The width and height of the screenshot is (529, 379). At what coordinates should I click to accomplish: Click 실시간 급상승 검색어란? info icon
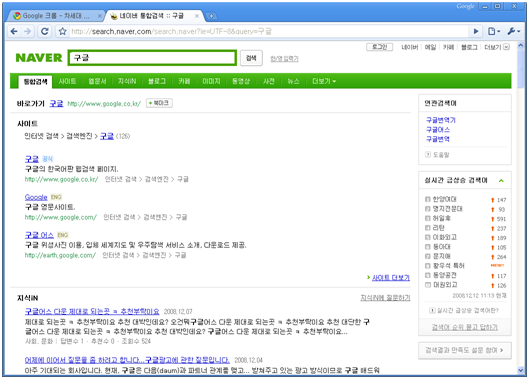[432, 310]
